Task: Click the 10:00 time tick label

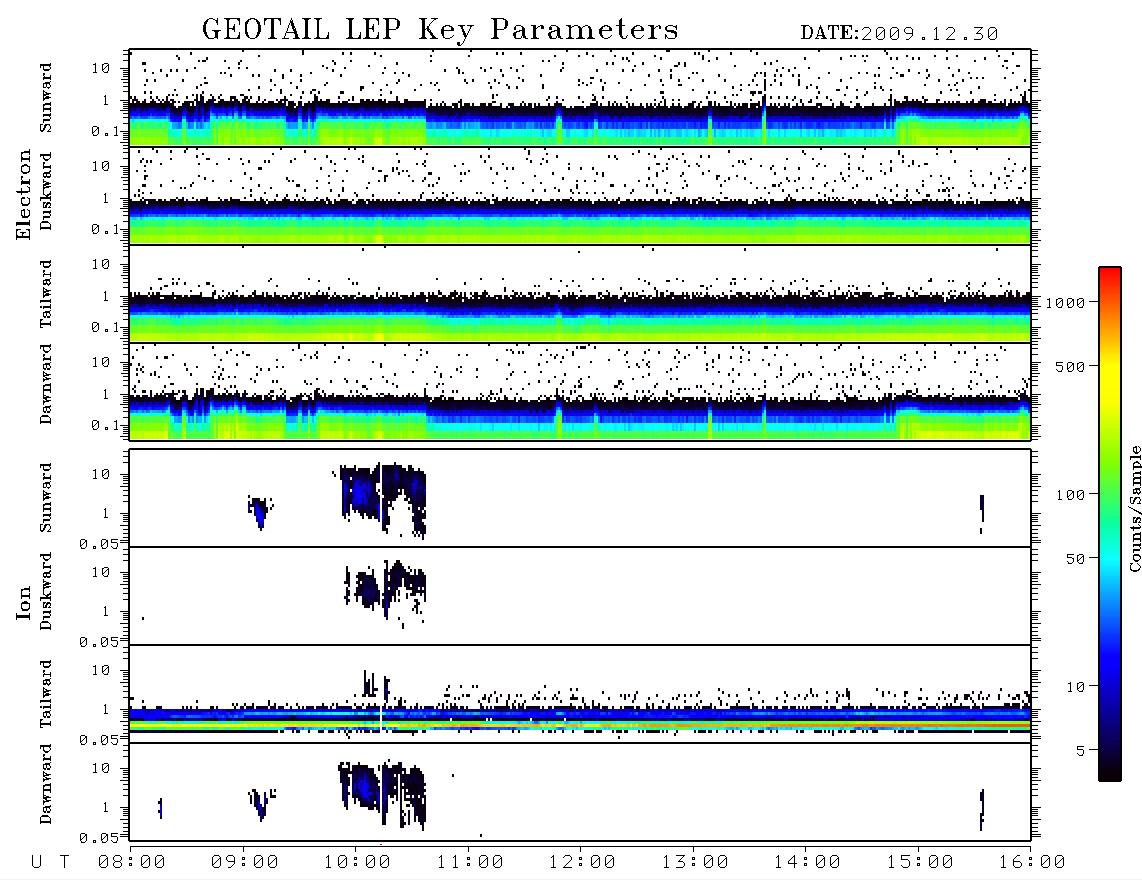Action: pyautogui.click(x=357, y=863)
